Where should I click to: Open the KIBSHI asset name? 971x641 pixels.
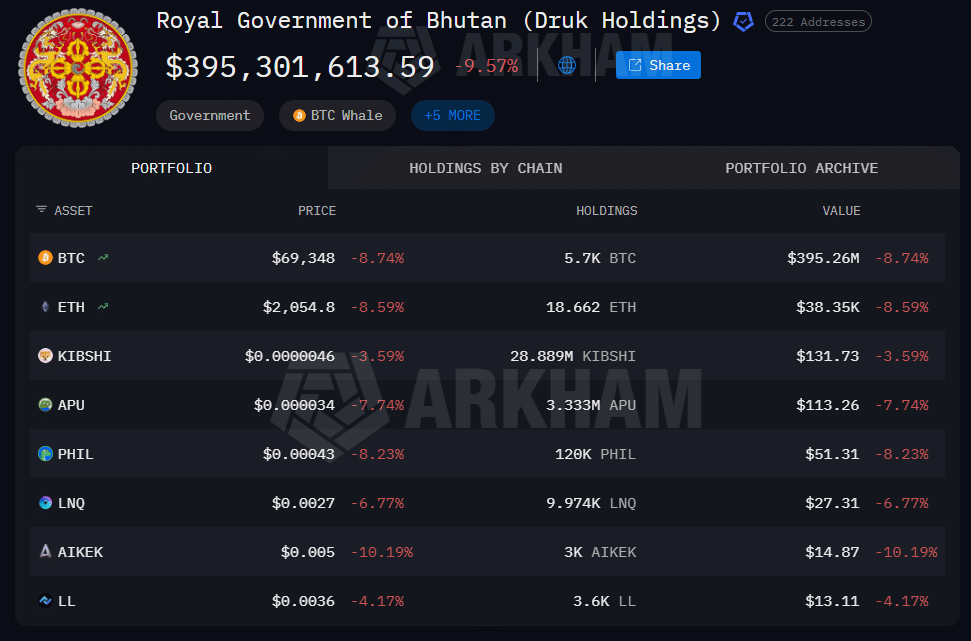point(84,356)
